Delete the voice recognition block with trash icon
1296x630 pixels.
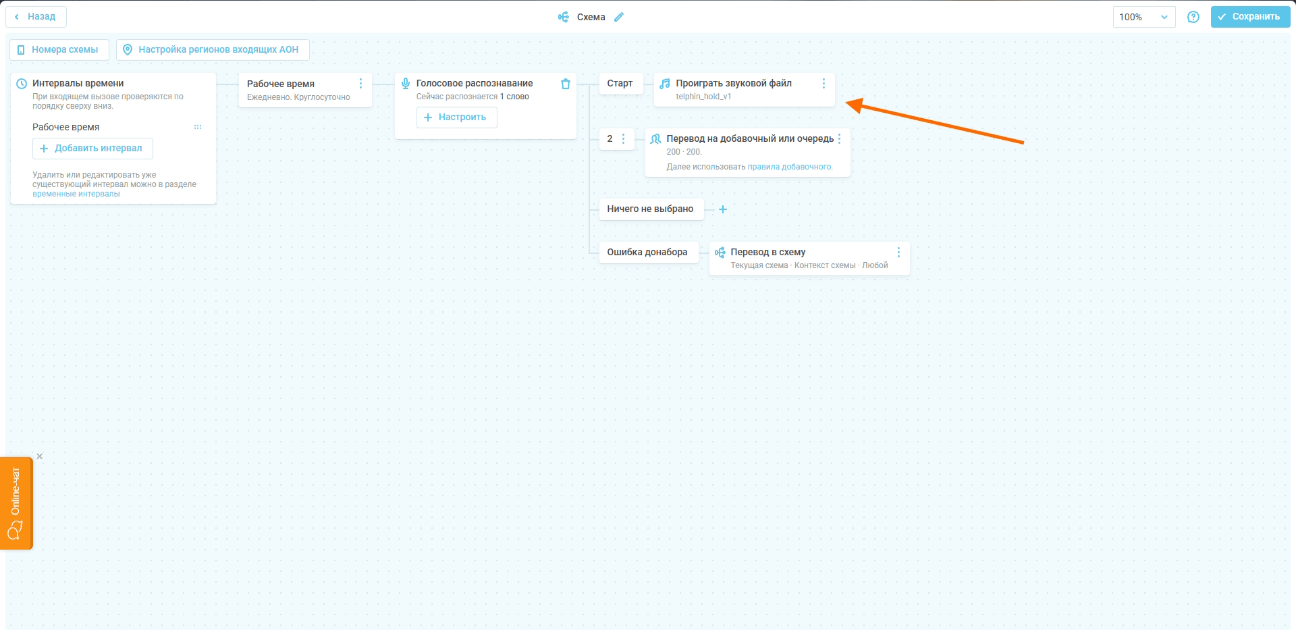pyautogui.click(x=565, y=84)
